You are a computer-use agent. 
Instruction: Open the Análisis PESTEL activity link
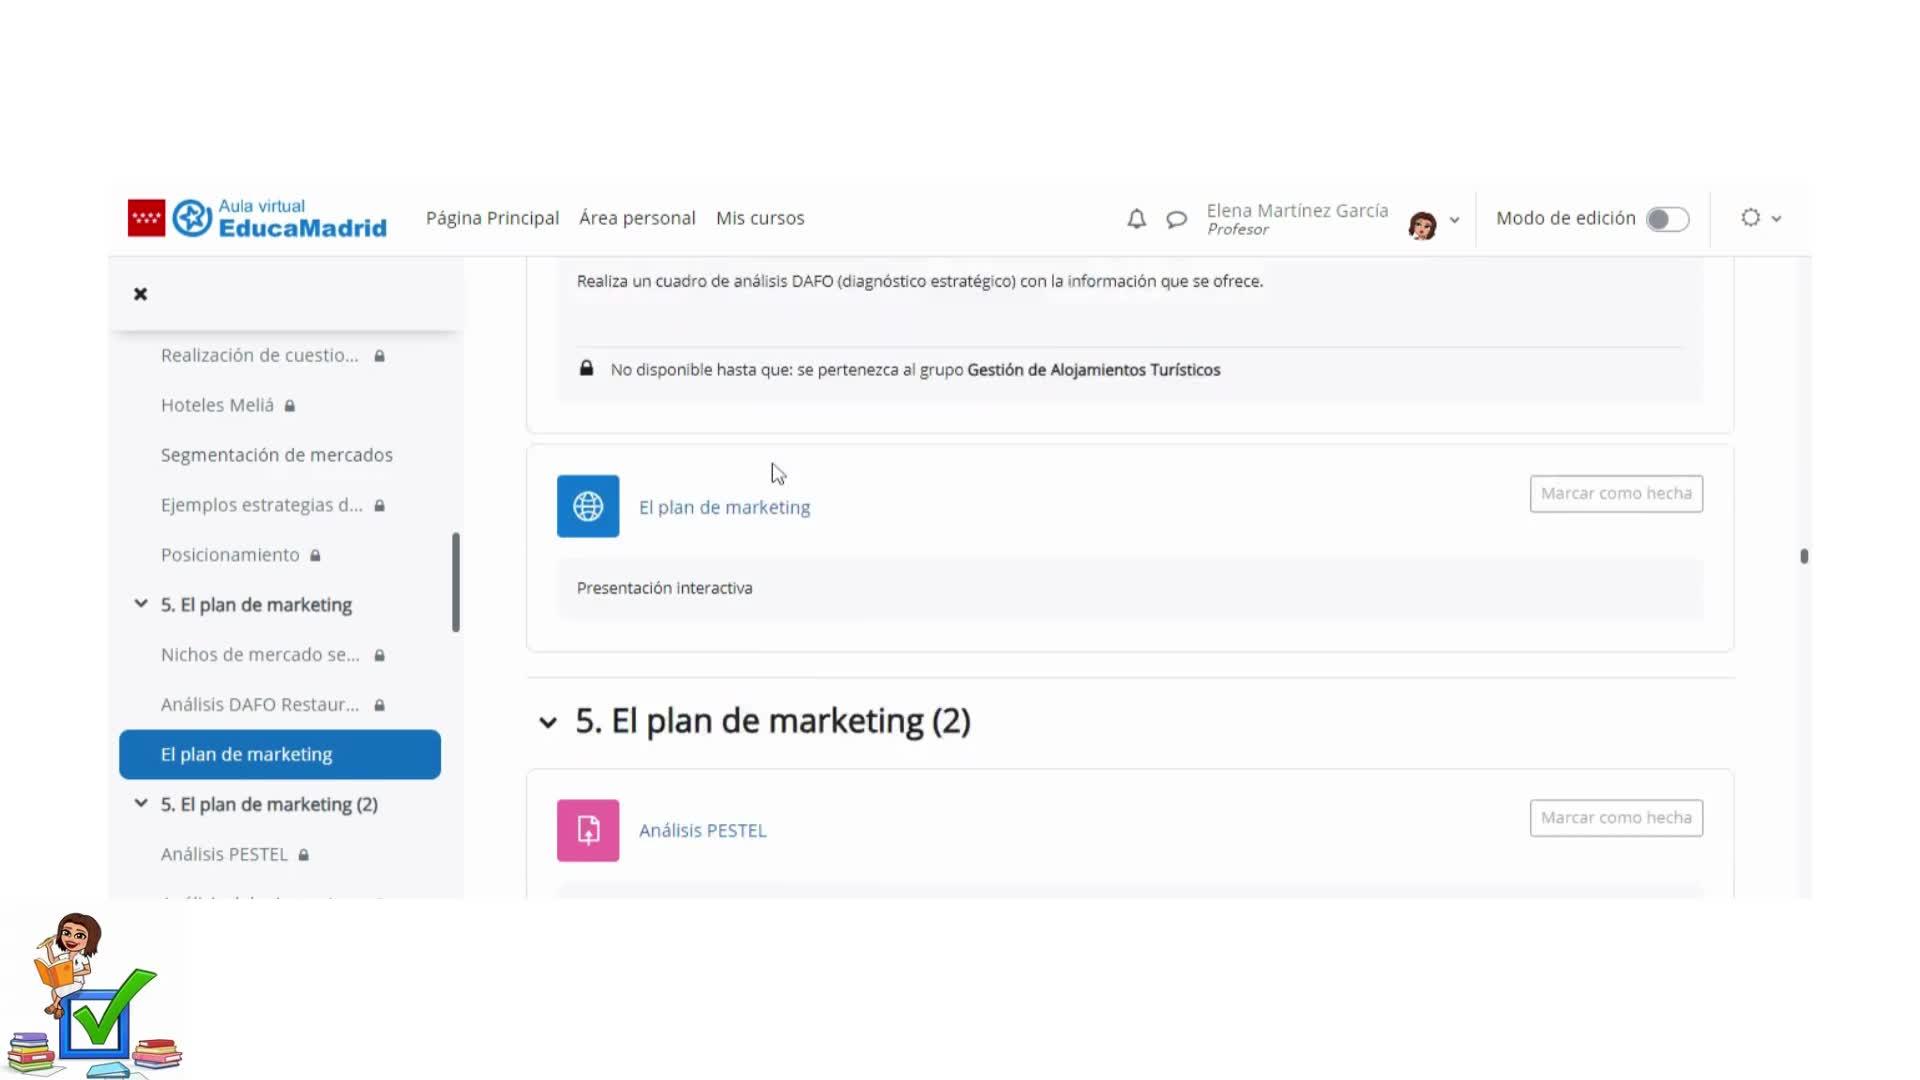(702, 831)
